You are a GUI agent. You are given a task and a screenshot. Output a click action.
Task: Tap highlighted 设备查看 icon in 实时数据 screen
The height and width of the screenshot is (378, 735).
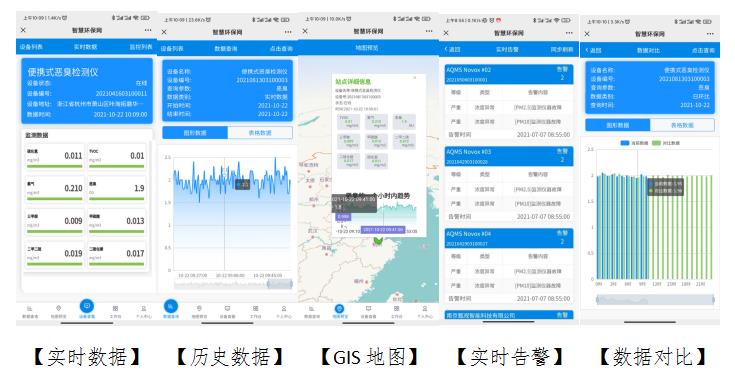tap(87, 306)
